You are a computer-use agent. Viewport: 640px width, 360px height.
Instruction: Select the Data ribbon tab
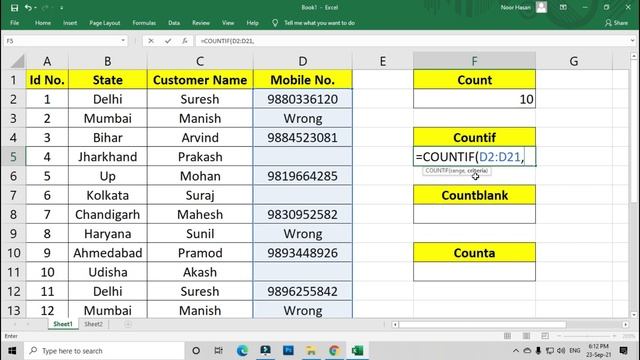pos(174,23)
